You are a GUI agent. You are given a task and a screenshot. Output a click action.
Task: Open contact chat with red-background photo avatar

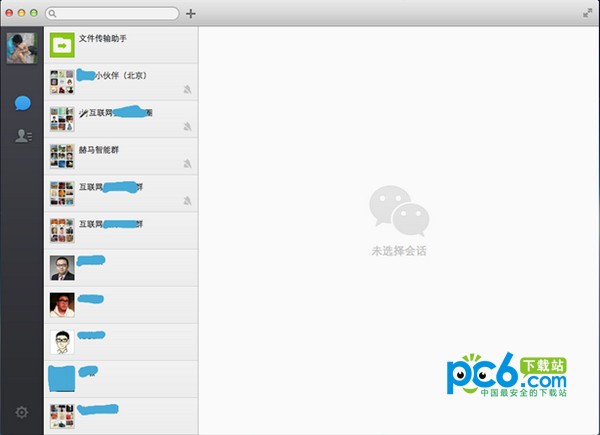tap(121, 305)
